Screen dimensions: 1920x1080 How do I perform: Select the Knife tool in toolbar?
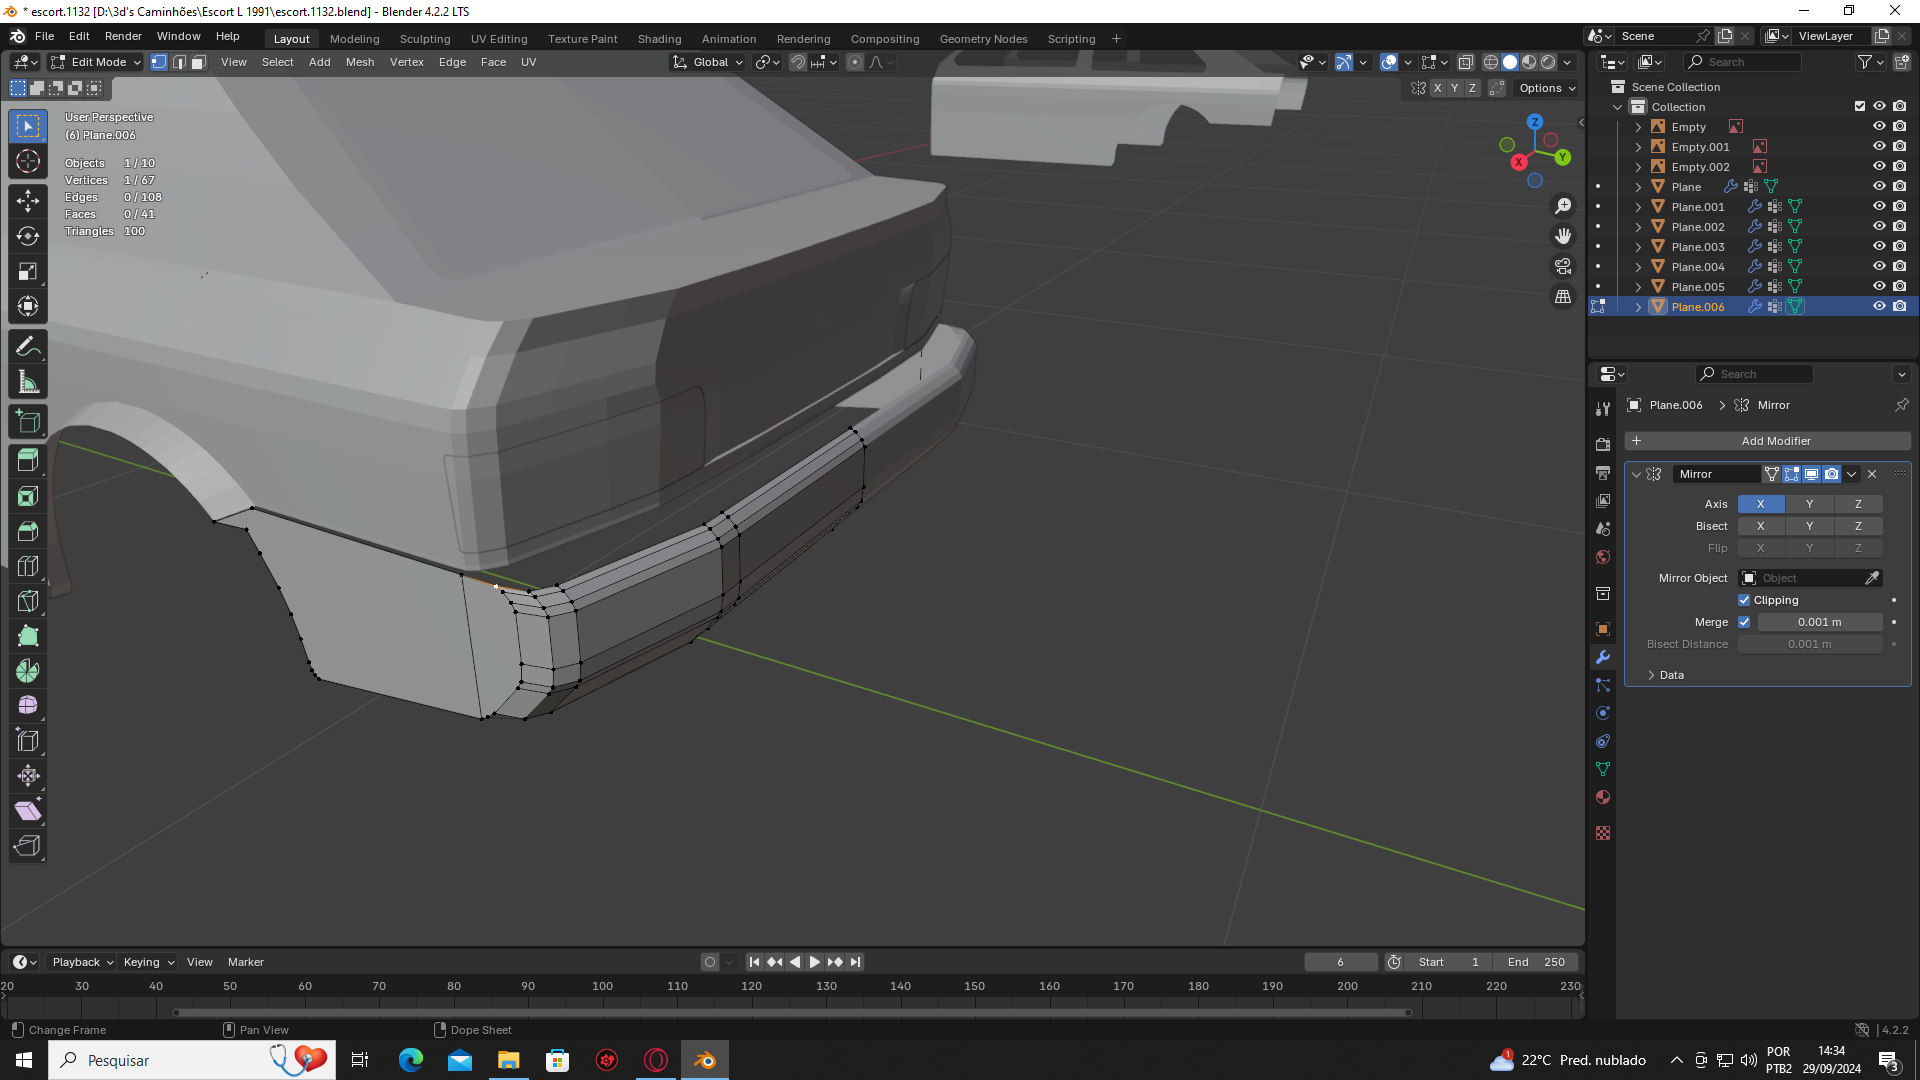coord(28,601)
